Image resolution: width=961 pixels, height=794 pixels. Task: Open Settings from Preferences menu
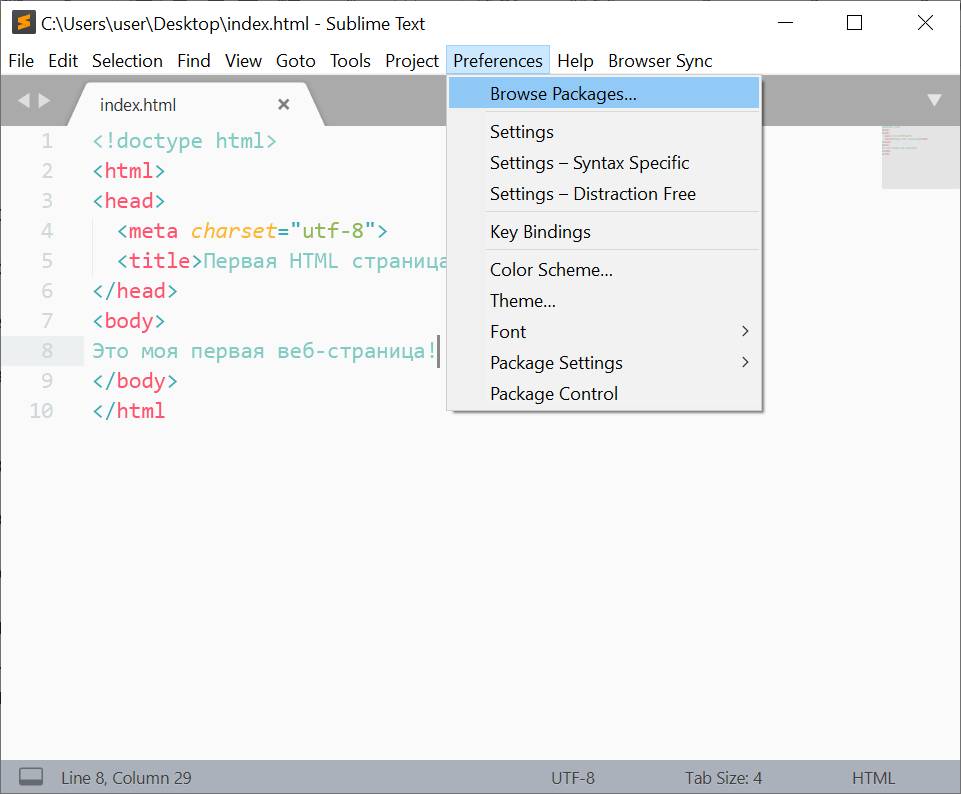(521, 132)
